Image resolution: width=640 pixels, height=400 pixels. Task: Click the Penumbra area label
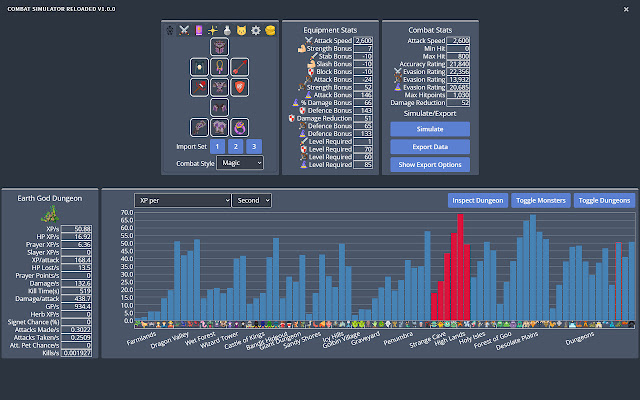click(x=398, y=339)
